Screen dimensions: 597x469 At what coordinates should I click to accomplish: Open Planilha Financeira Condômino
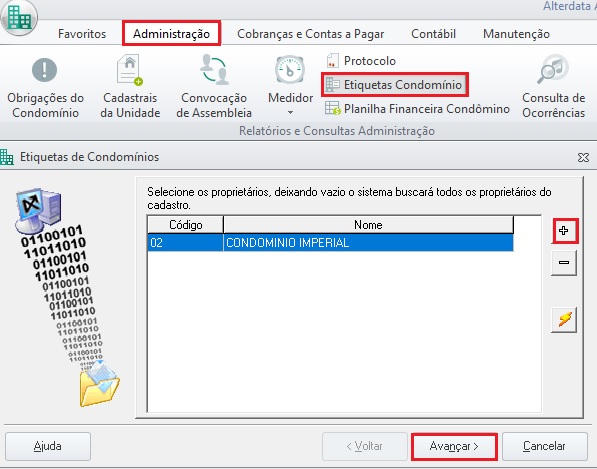pyautogui.click(x=417, y=108)
